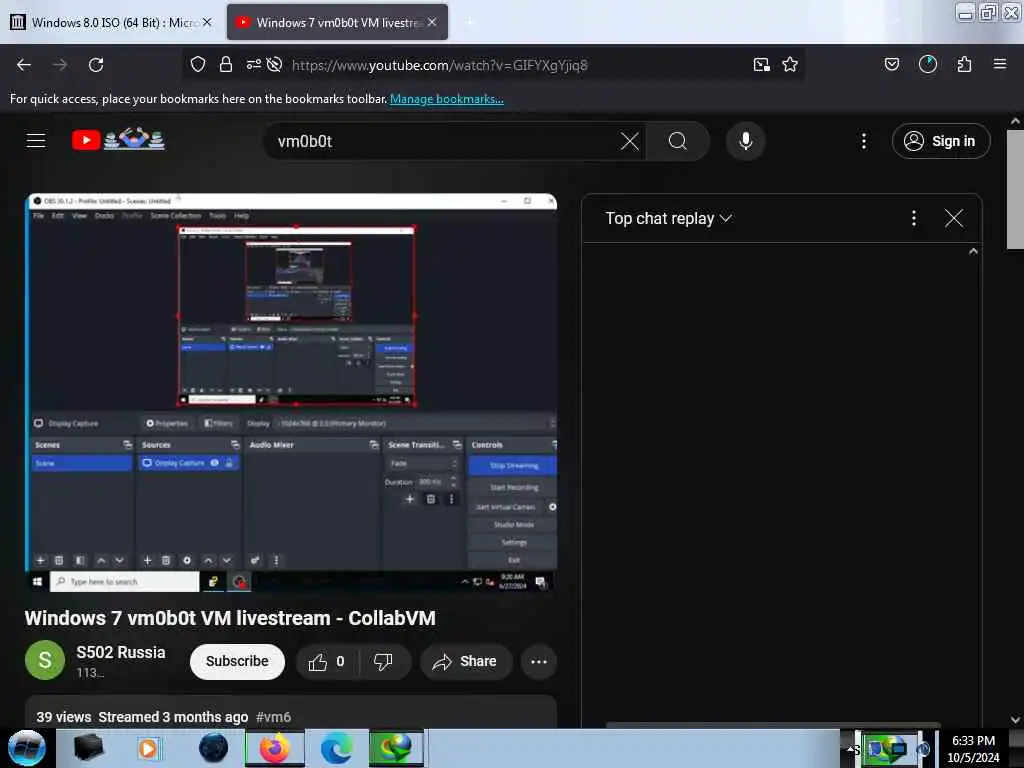The height and width of the screenshot is (768, 1024).
Task: Open Windows Media Player from taskbar
Action: pyautogui.click(x=148, y=748)
